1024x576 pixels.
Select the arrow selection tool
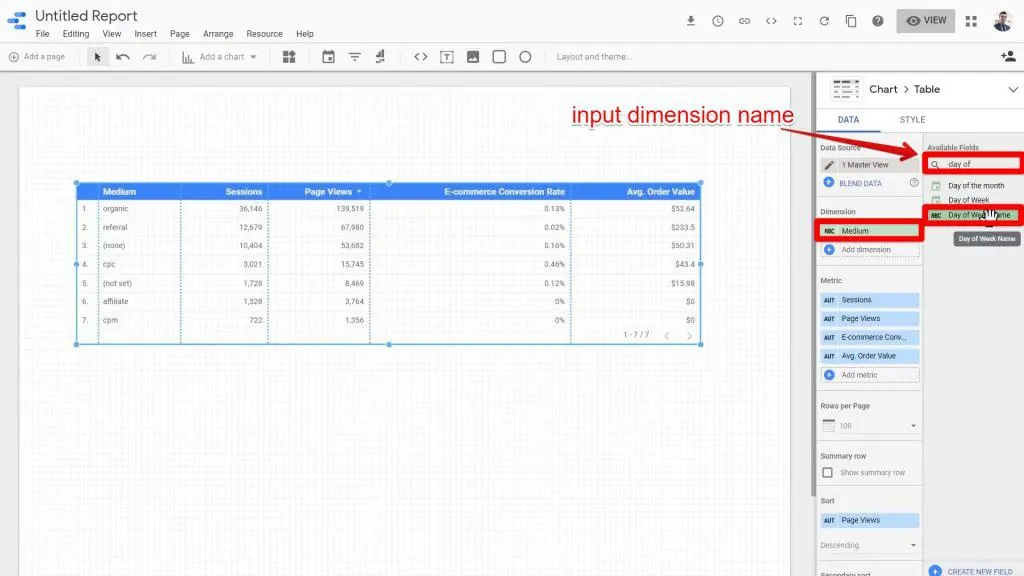(x=97, y=57)
